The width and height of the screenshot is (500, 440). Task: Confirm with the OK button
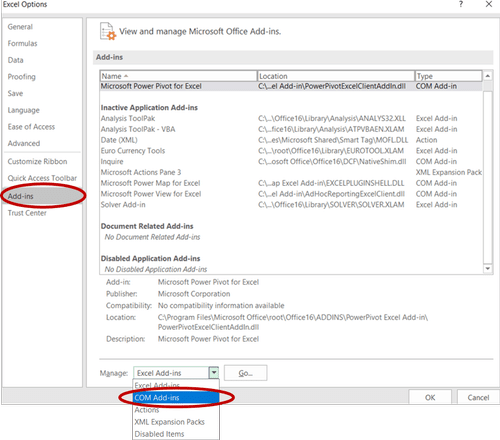(x=430, y=397)
